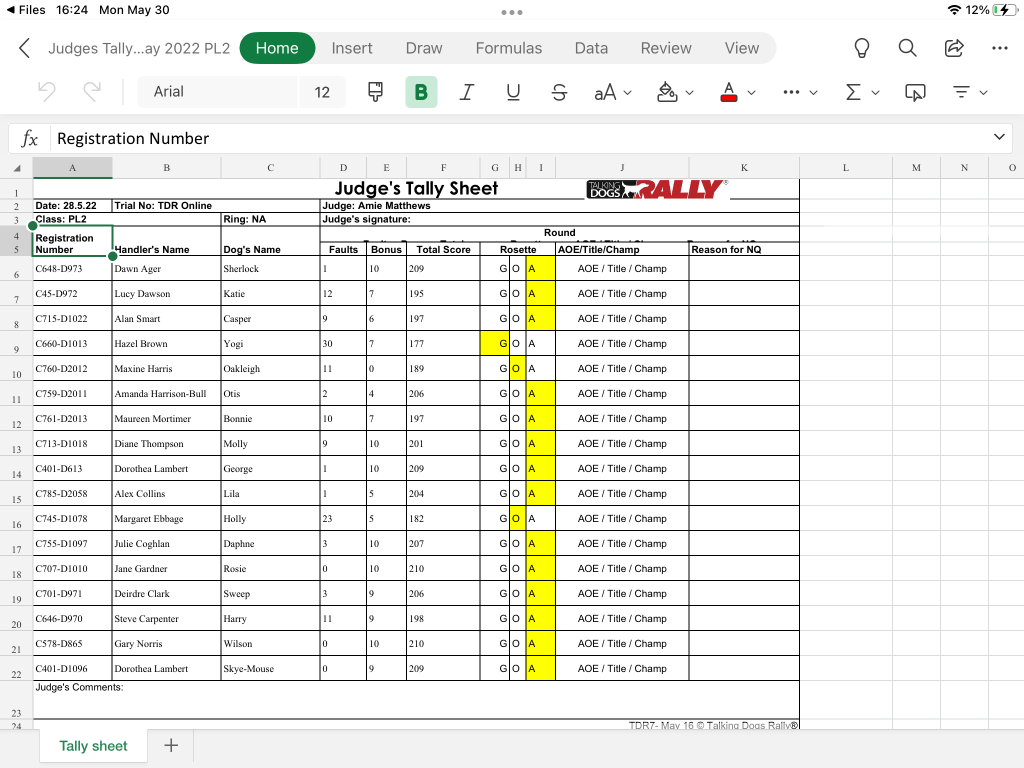Toggle Strikethrough formatting

click(559, 92)
